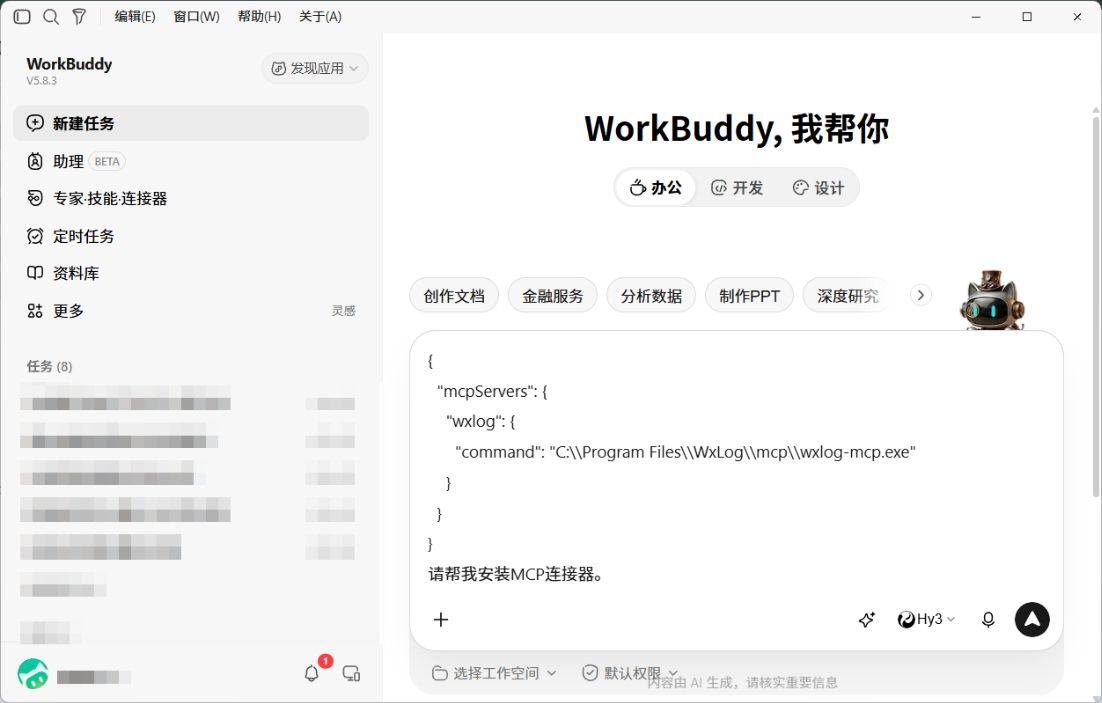The image size is (1102, 703).
Task: Click the plus attachment icon
Action: [441, 619]
